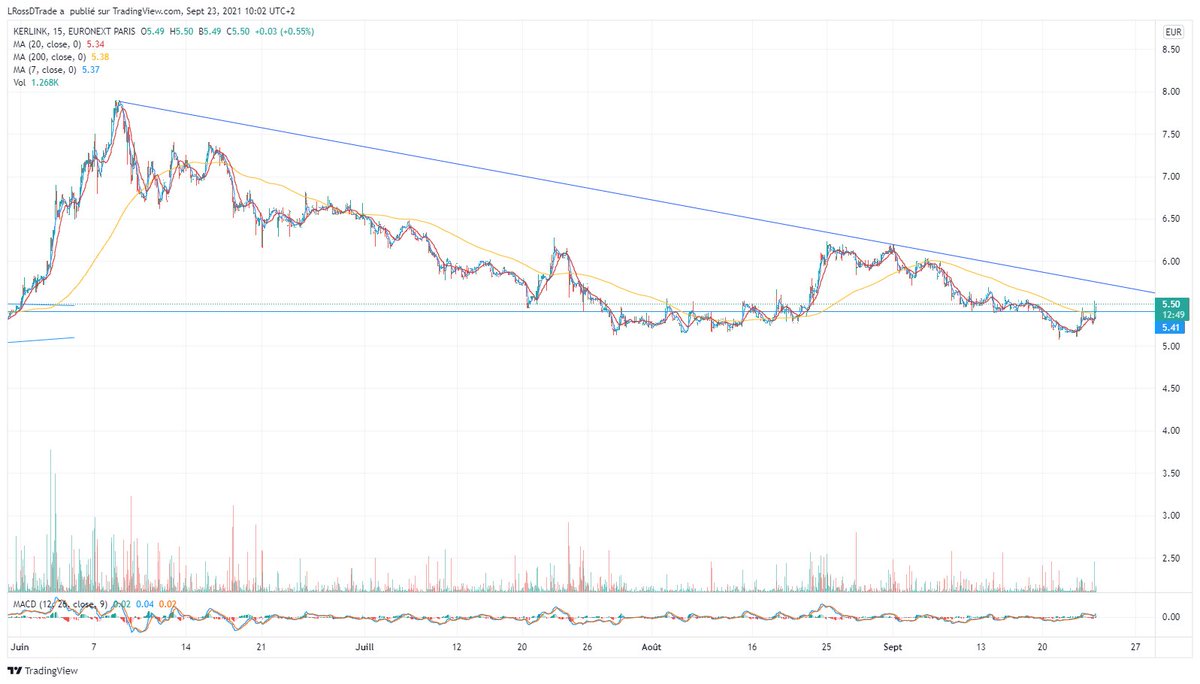1200x684 pixels.
Task: Click the Juin date axis label
Action: [18, 648]
